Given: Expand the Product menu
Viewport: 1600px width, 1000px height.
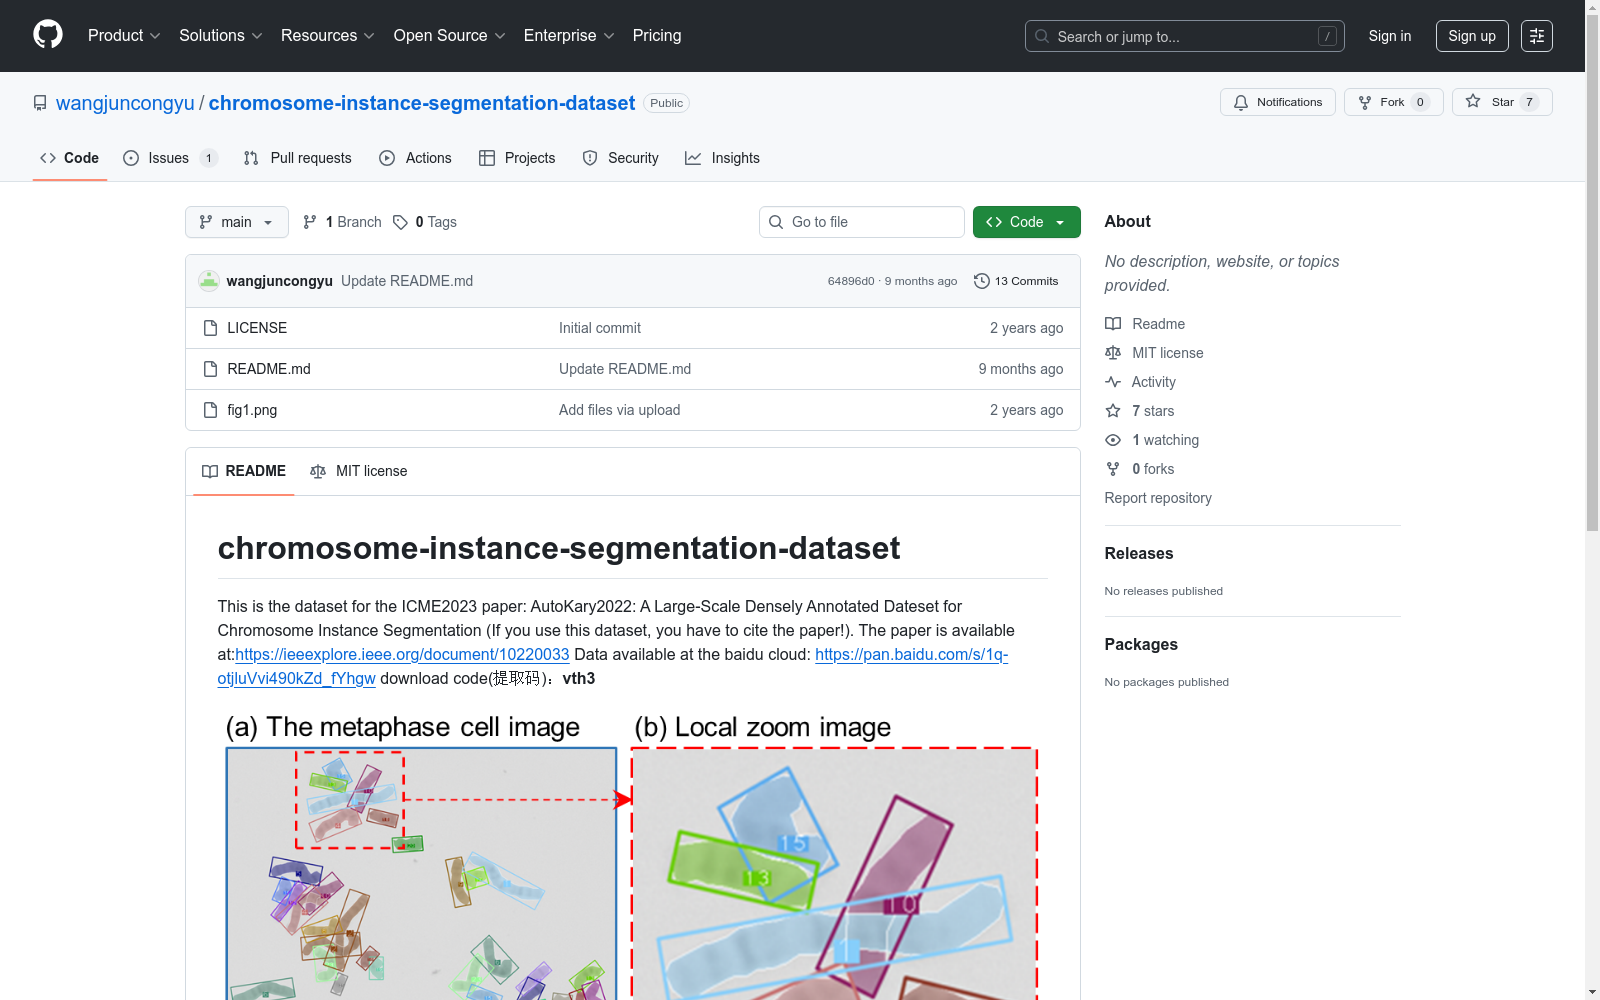Looking at the screenshot, I should click(123, 36).
